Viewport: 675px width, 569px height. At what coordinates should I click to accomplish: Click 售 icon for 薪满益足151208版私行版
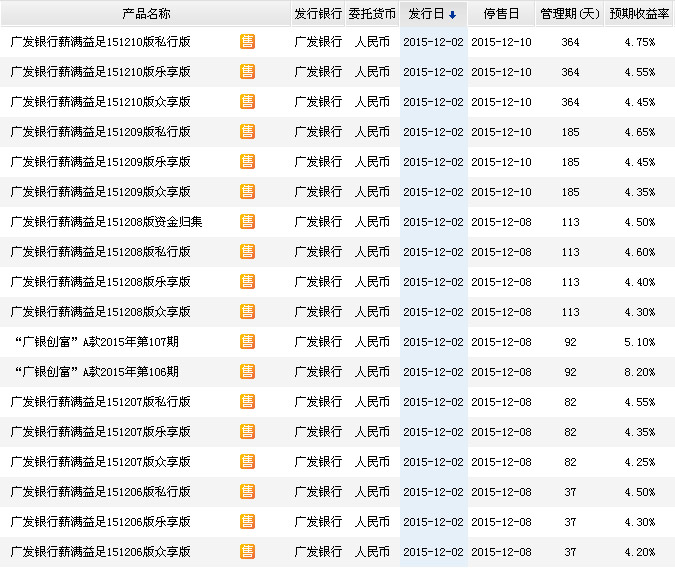pyautogui.click(x=248, y=252)
